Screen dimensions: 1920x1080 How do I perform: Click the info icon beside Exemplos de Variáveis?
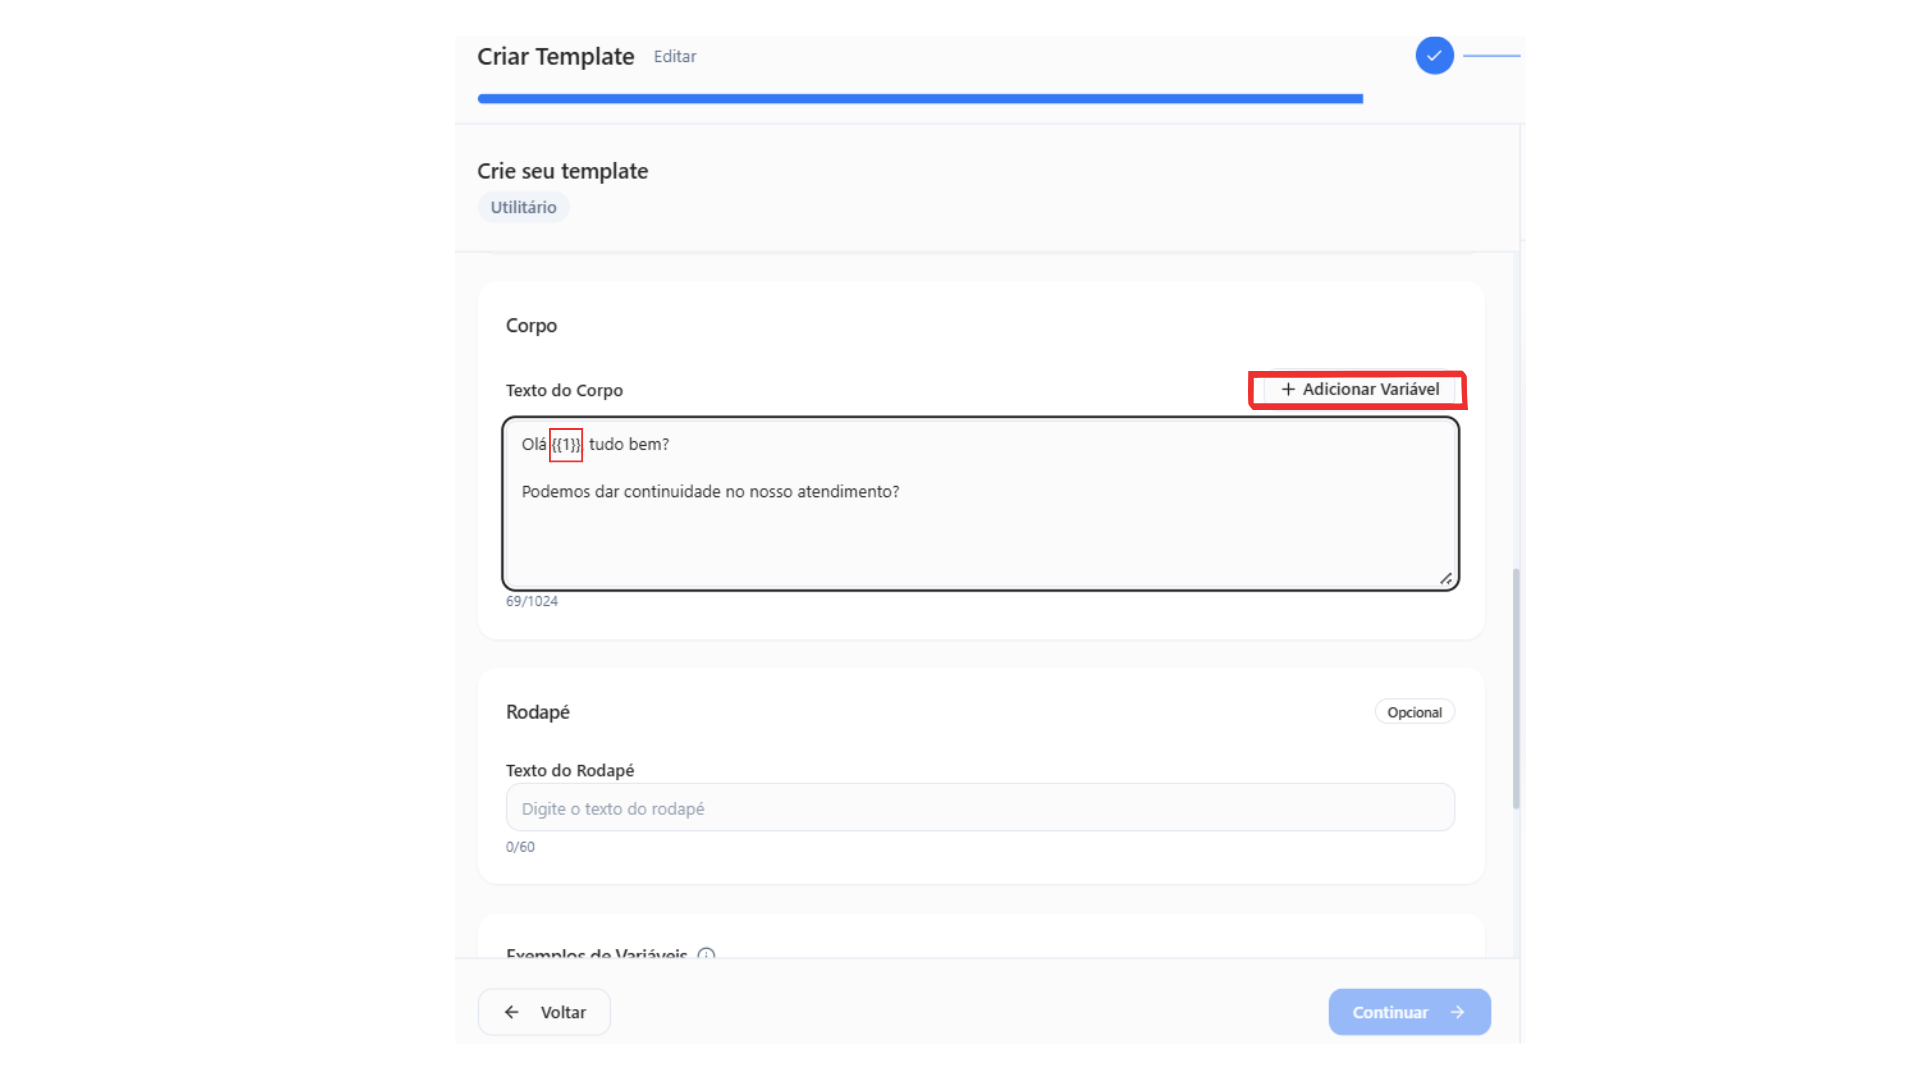(706, 953)
